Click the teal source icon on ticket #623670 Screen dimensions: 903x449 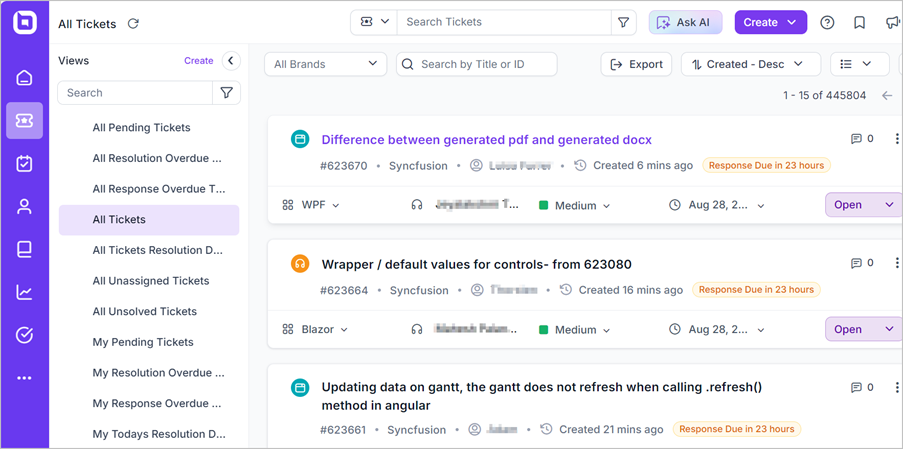299,139
